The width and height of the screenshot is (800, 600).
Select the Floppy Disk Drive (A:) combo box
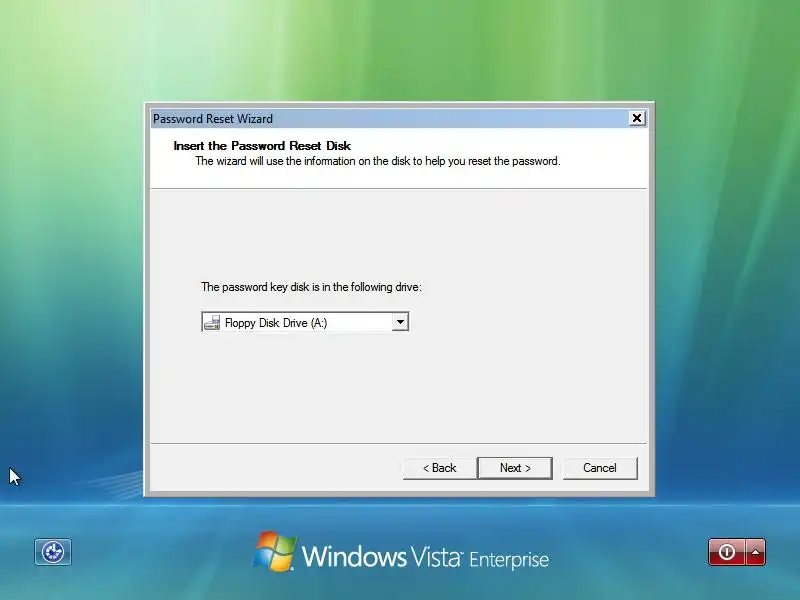click(305, 322)
